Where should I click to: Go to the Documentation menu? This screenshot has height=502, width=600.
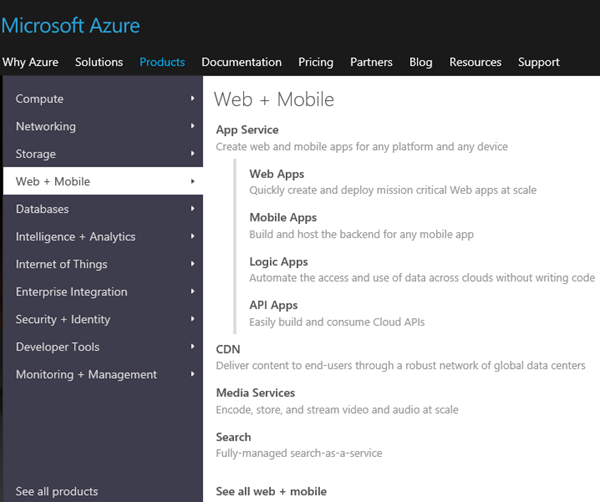tap(241, 62)
